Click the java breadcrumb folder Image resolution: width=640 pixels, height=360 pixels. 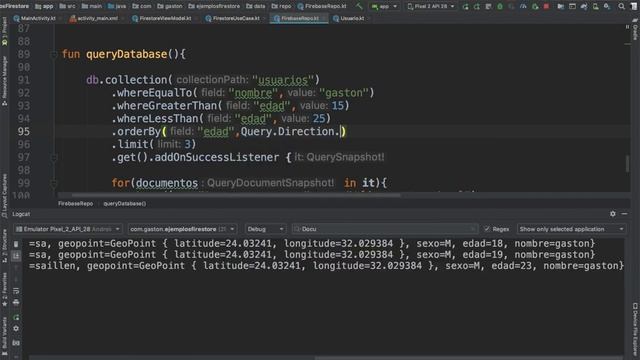coord(117,6)
